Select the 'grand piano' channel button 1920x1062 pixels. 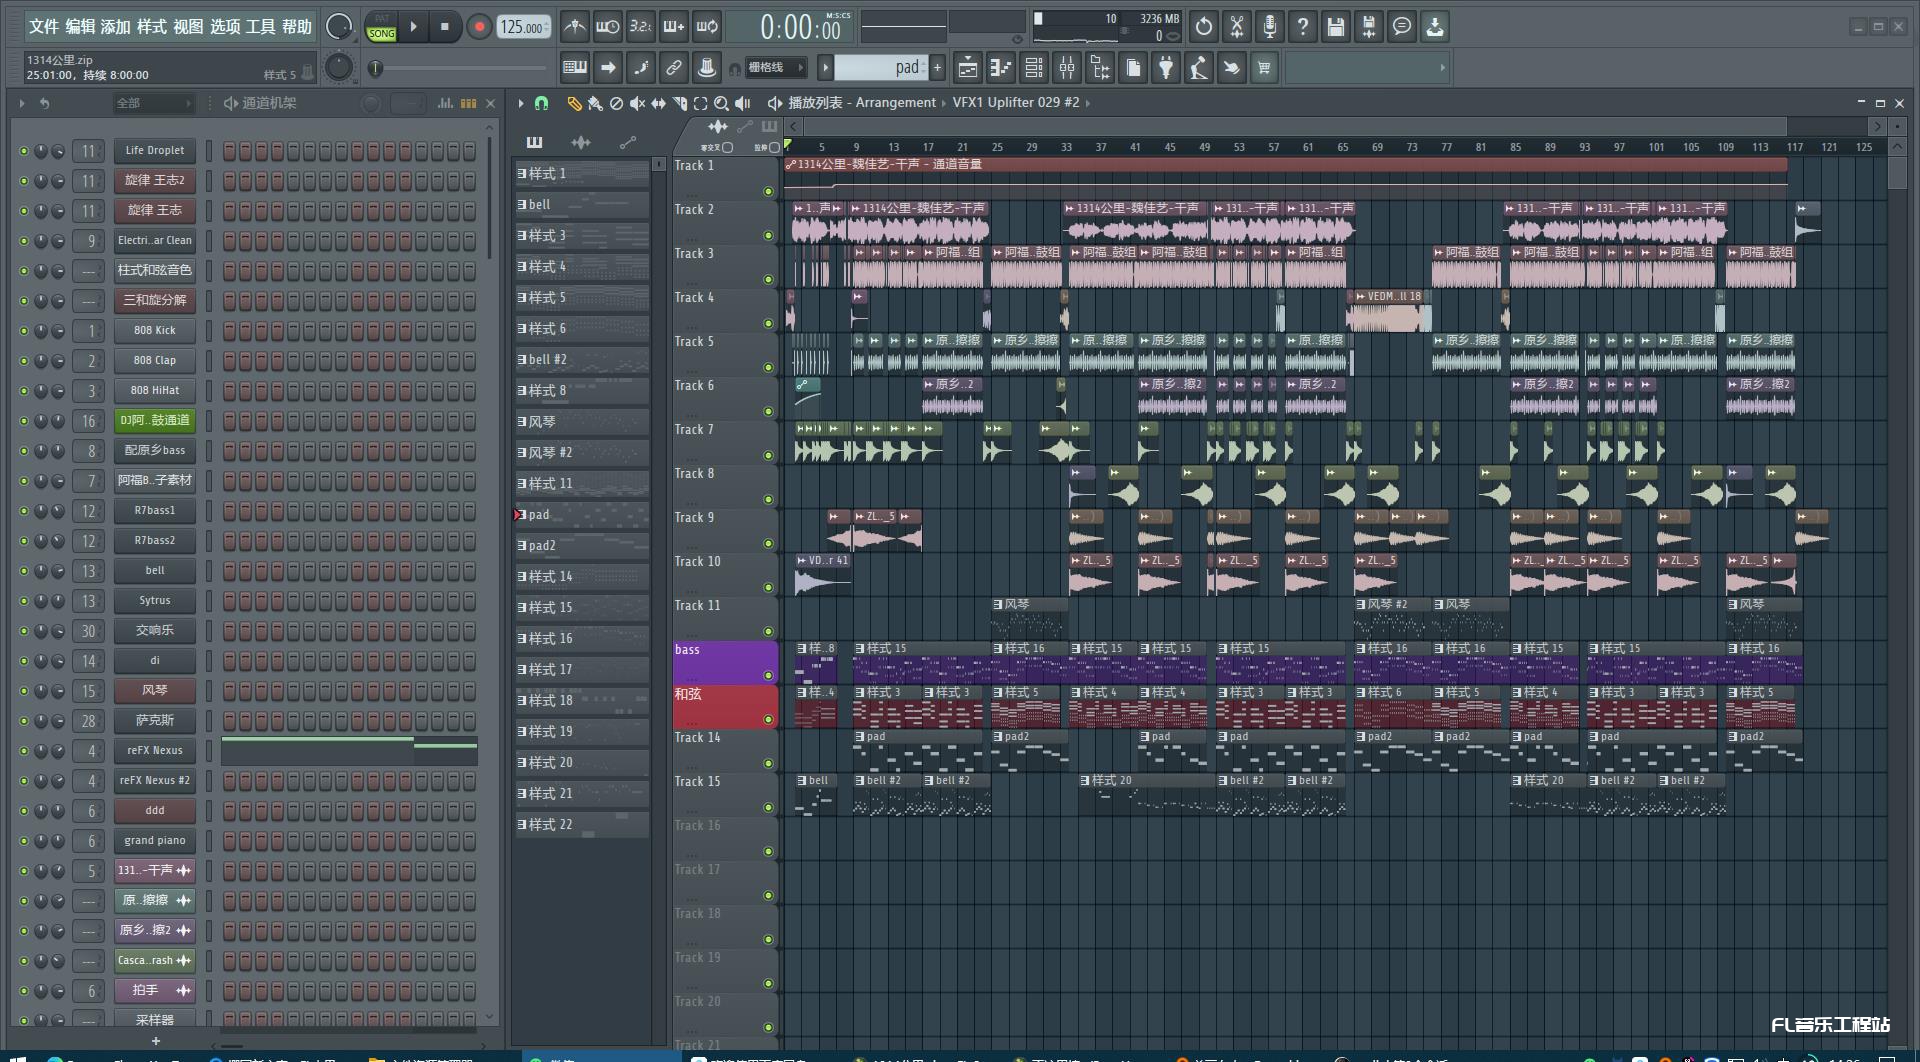tap(154, 841)
